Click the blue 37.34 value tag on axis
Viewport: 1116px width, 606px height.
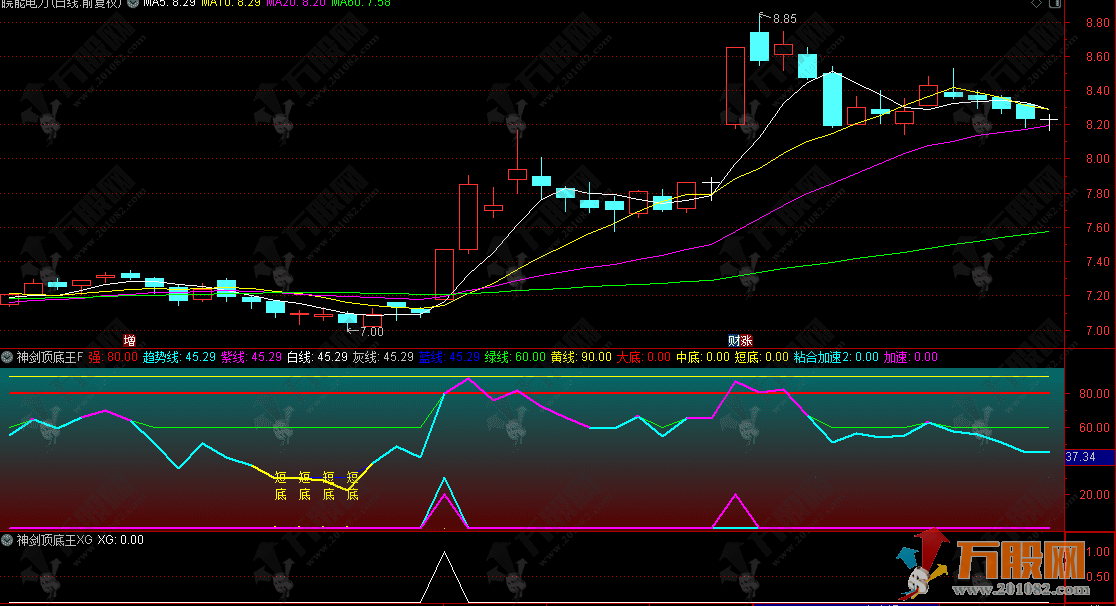point(1082,457)
